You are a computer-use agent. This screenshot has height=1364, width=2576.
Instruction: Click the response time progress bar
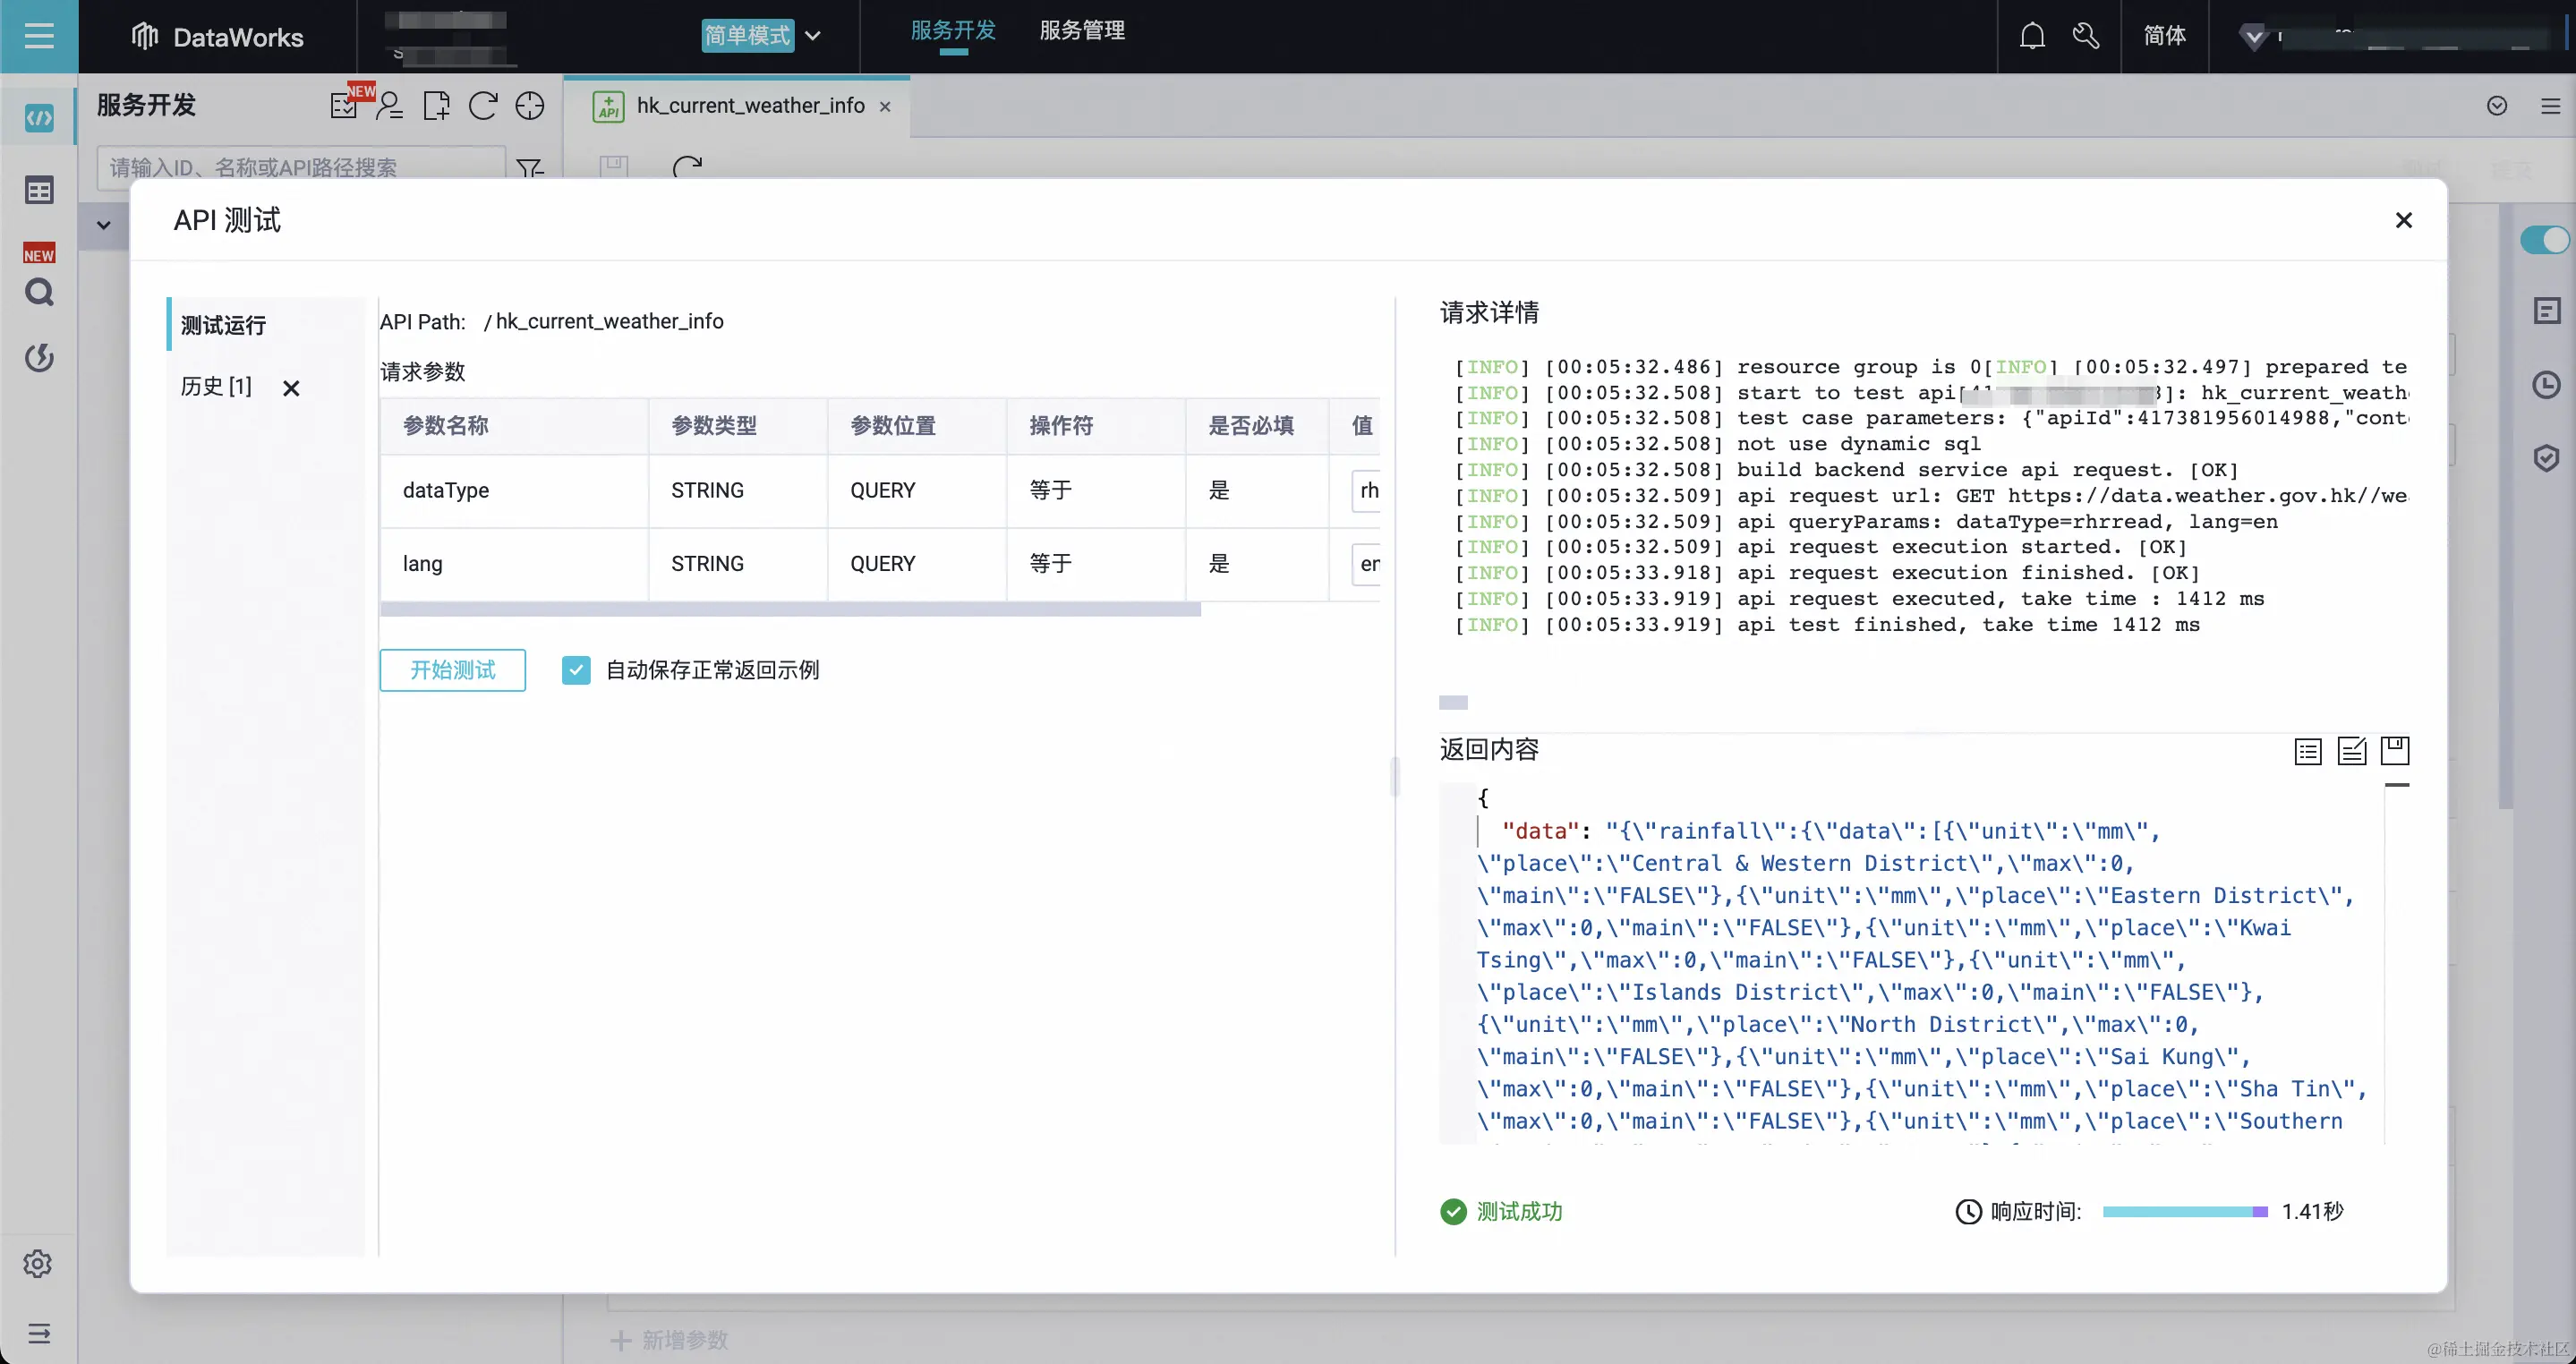2185,1211
